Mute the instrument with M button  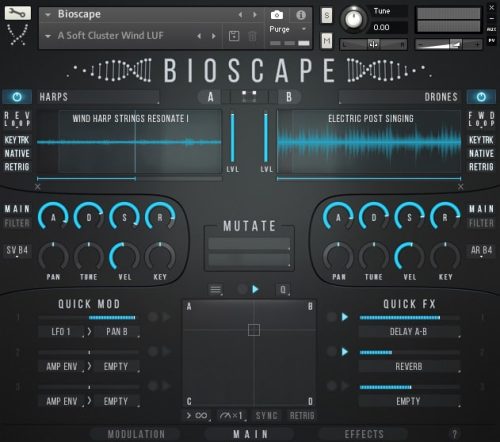coord(327,41)
